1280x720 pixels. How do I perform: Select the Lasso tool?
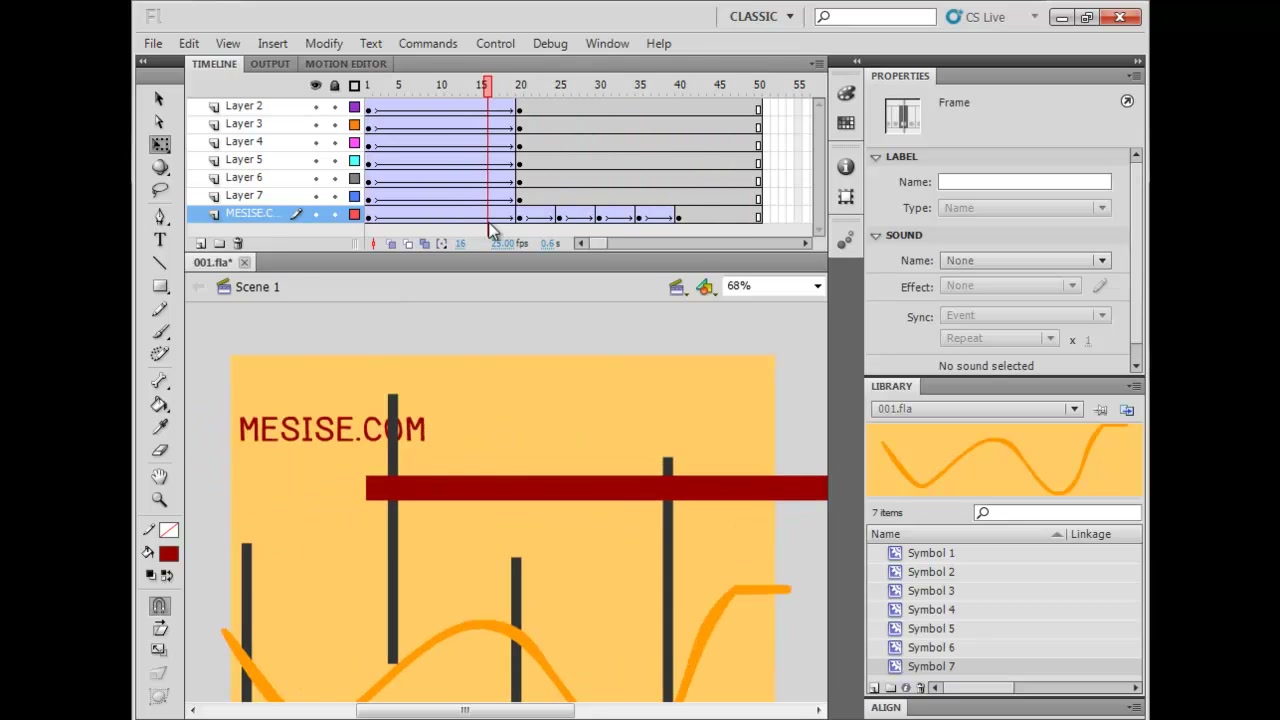[x=160, y=190]
